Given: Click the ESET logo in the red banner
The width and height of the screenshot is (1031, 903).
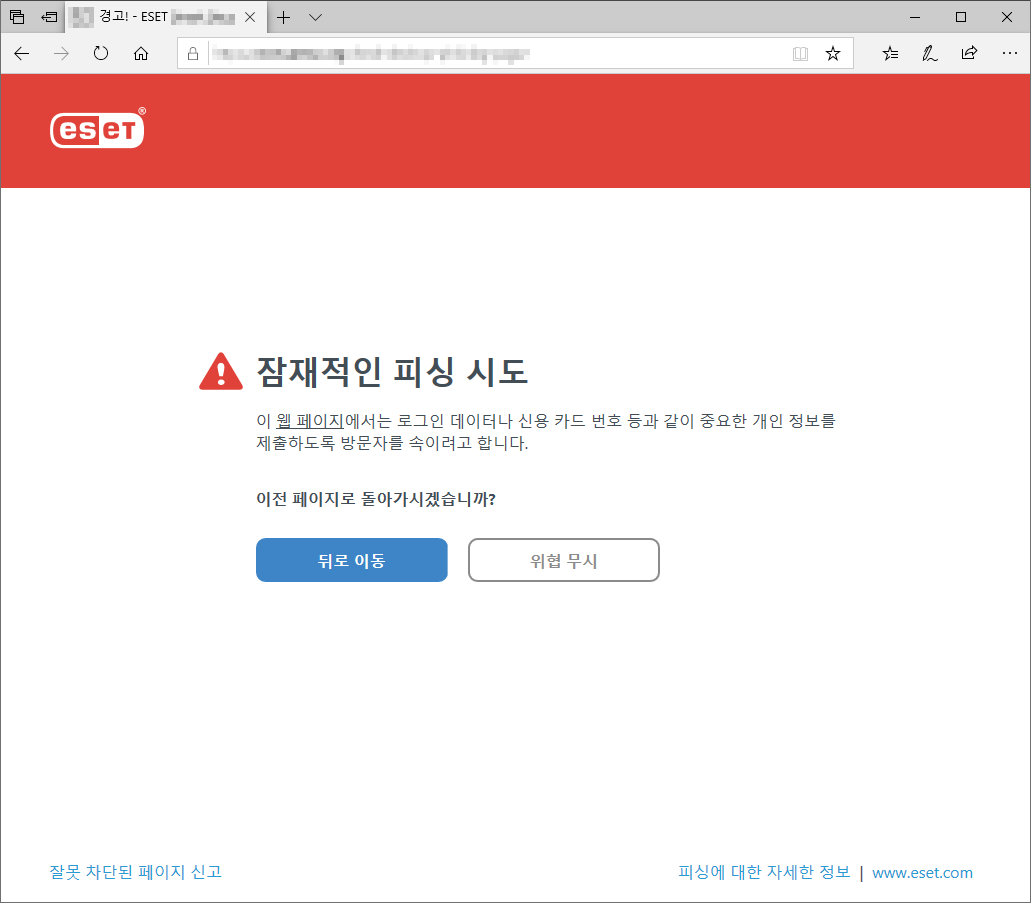Looking at the screenshot, I should (96, 129).
